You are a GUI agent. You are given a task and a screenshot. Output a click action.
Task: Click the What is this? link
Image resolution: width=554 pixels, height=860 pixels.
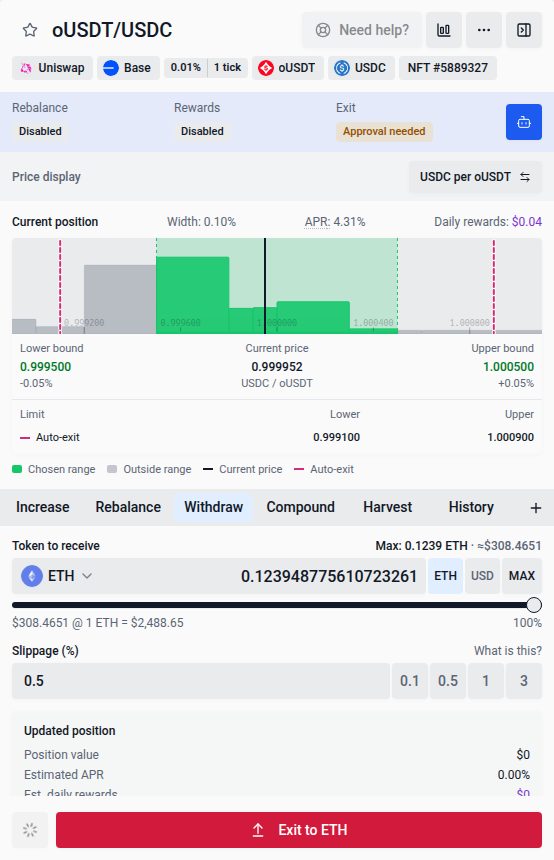point(508,651)
